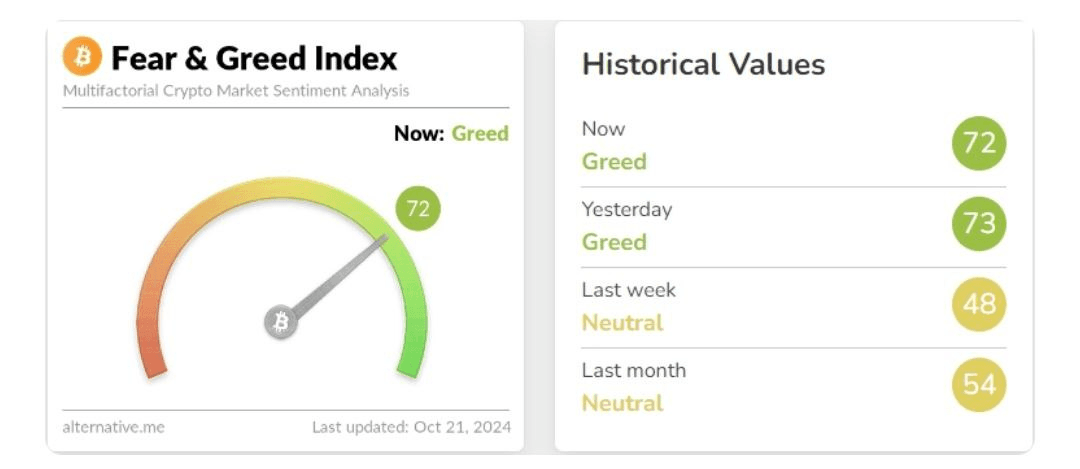Select the Now value 72 circle
Image resolution: width=1080 pixels, height=469 pixels.
[979, 143]
